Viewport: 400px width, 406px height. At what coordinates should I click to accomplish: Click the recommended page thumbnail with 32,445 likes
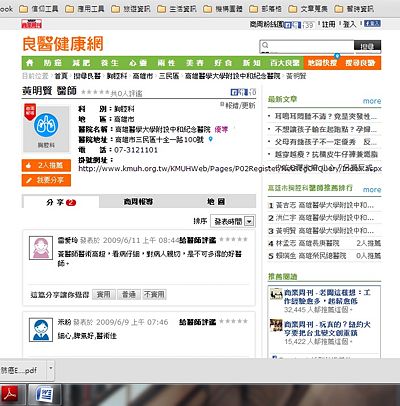coord(276,294)
